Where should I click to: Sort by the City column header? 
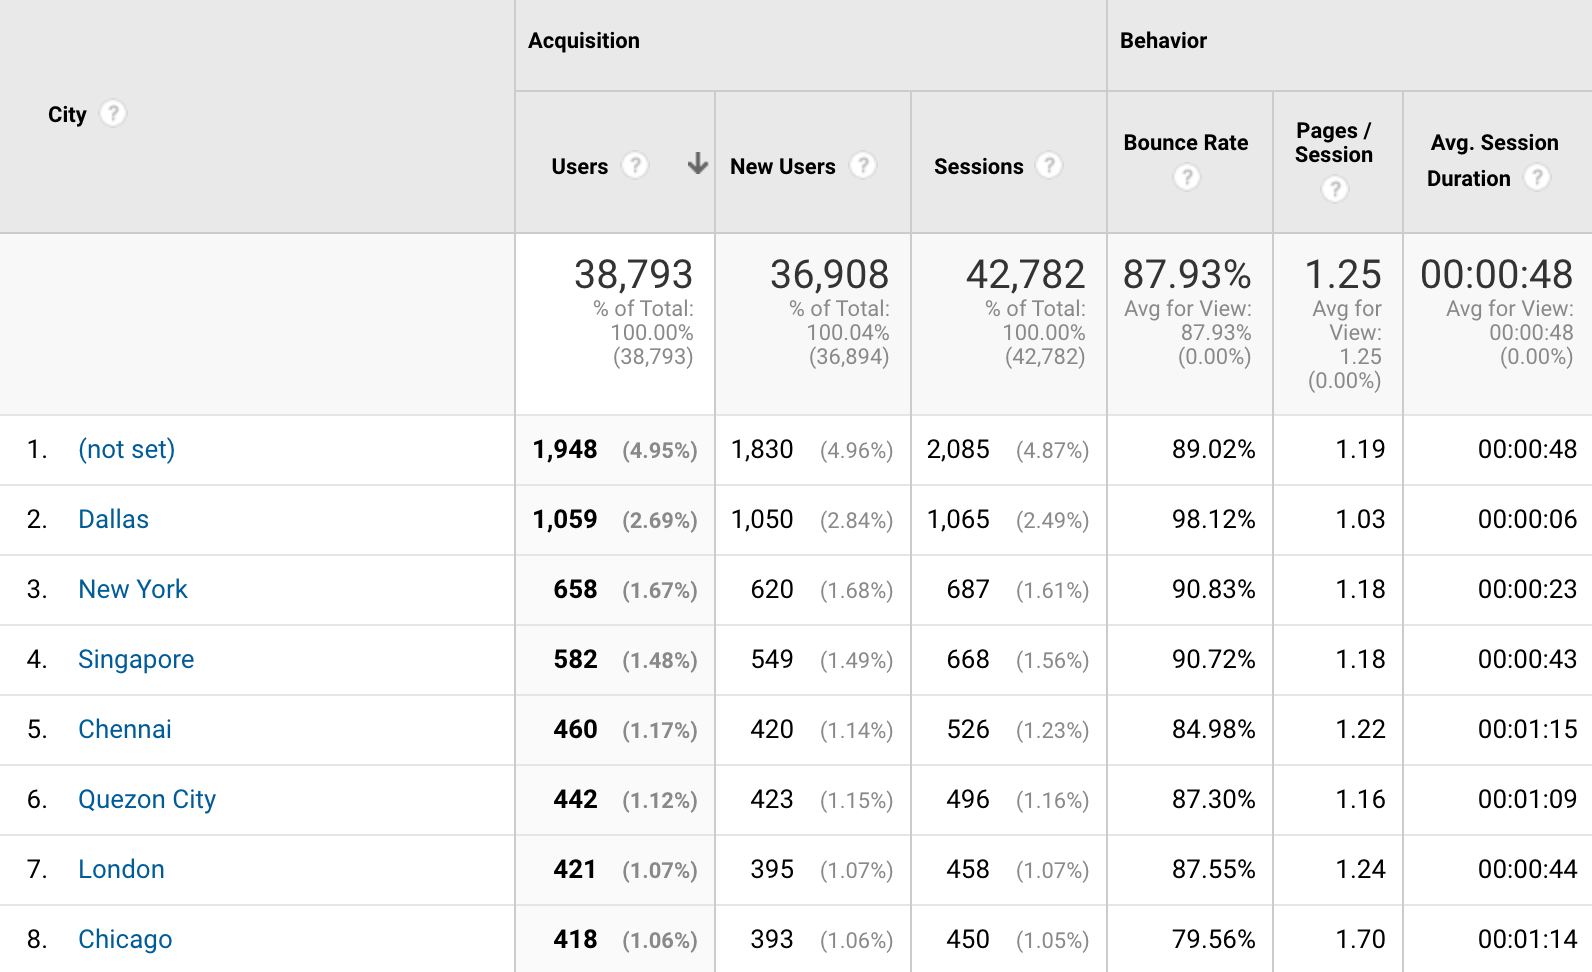point(67,115)
